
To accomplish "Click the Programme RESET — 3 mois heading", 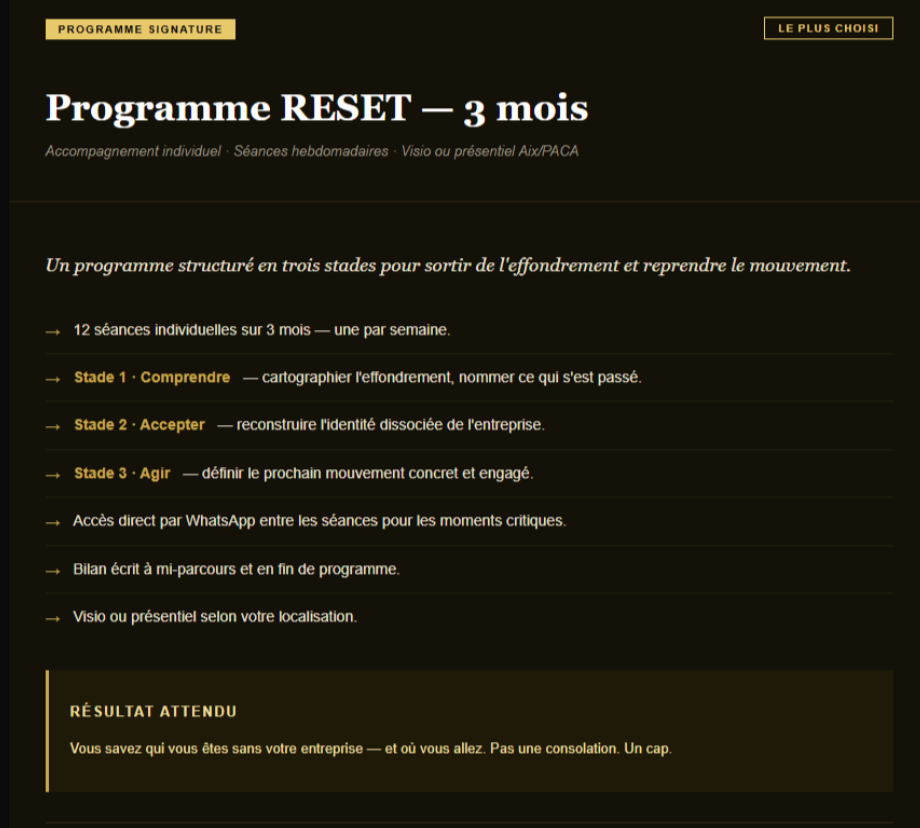I will coord(316,108).
